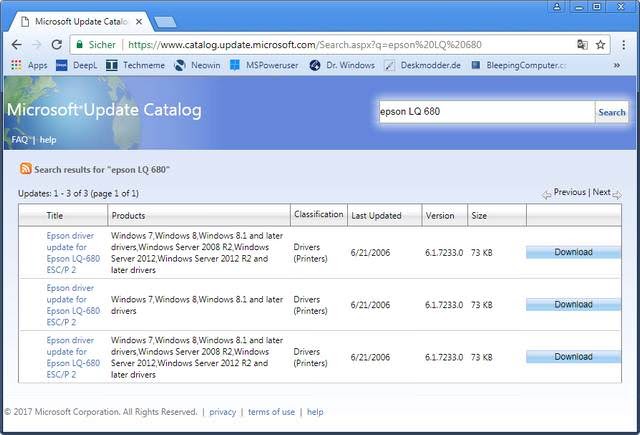The image size is (640, 435).
Task: Open the Dr. Windows bookmark
Action: click(x=342, y=65)
